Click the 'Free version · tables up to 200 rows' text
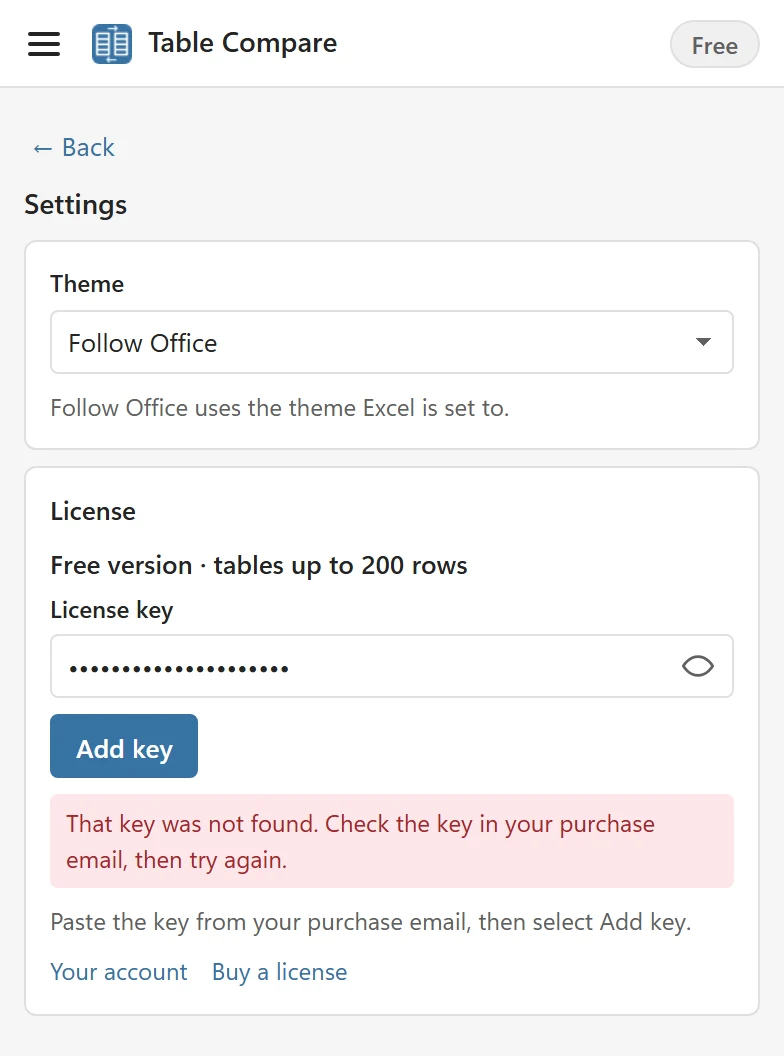The width and height of the screenshot is (784, 1056). tap(259, 566)
